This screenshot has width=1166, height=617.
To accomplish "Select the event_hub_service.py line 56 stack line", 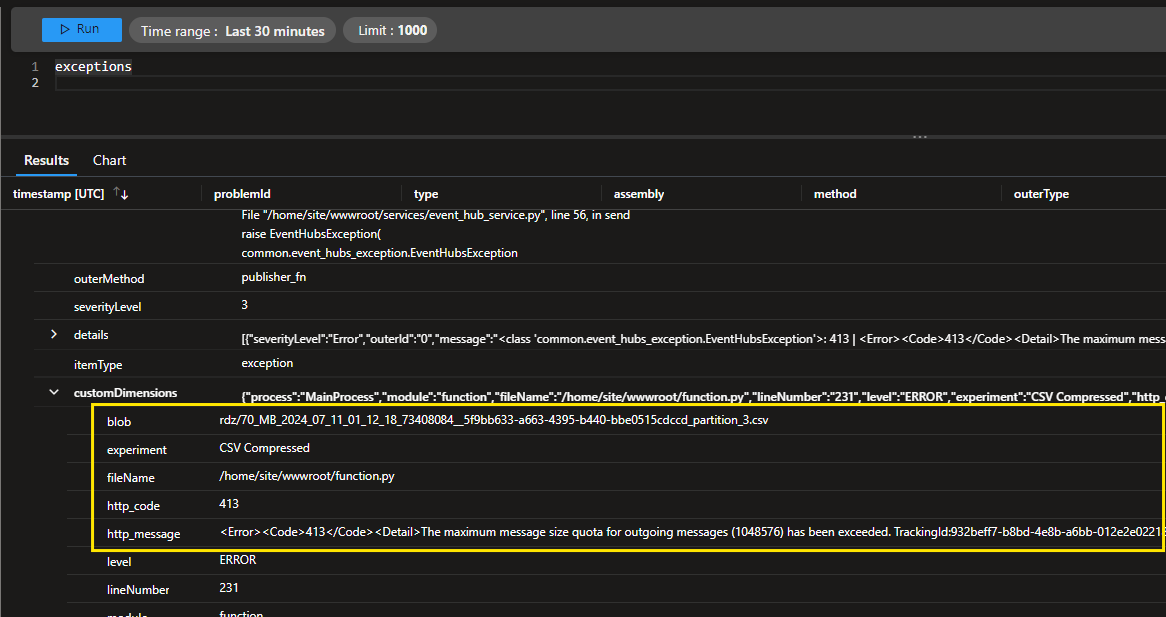I will 436,215.
